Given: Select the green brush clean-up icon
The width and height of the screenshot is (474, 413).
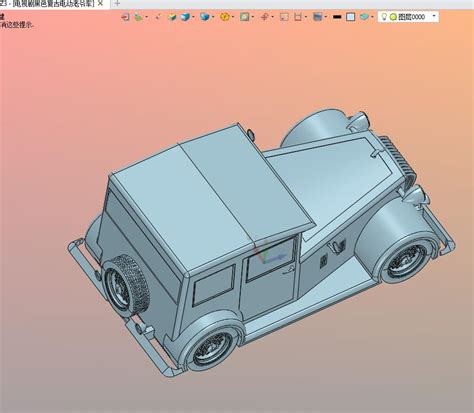Looking at the screenshot, I should click(x=138, y=17).
